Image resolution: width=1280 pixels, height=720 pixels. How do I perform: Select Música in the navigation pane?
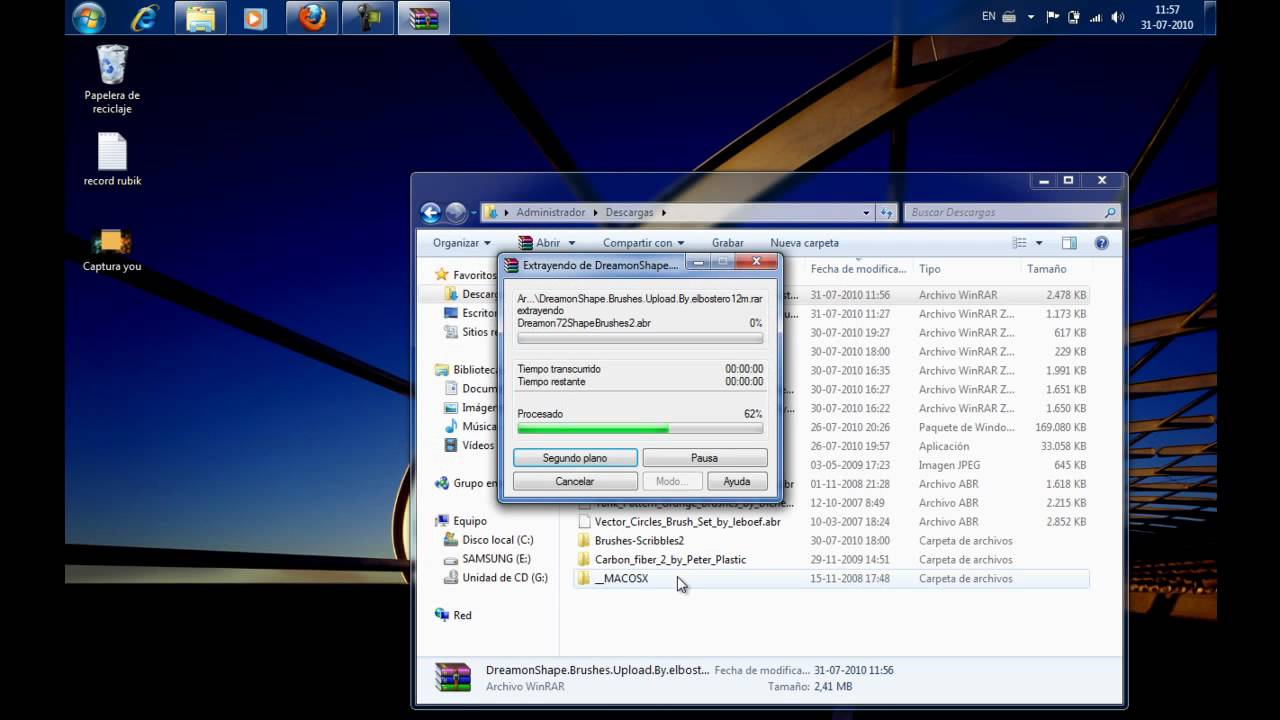point(470,427)
